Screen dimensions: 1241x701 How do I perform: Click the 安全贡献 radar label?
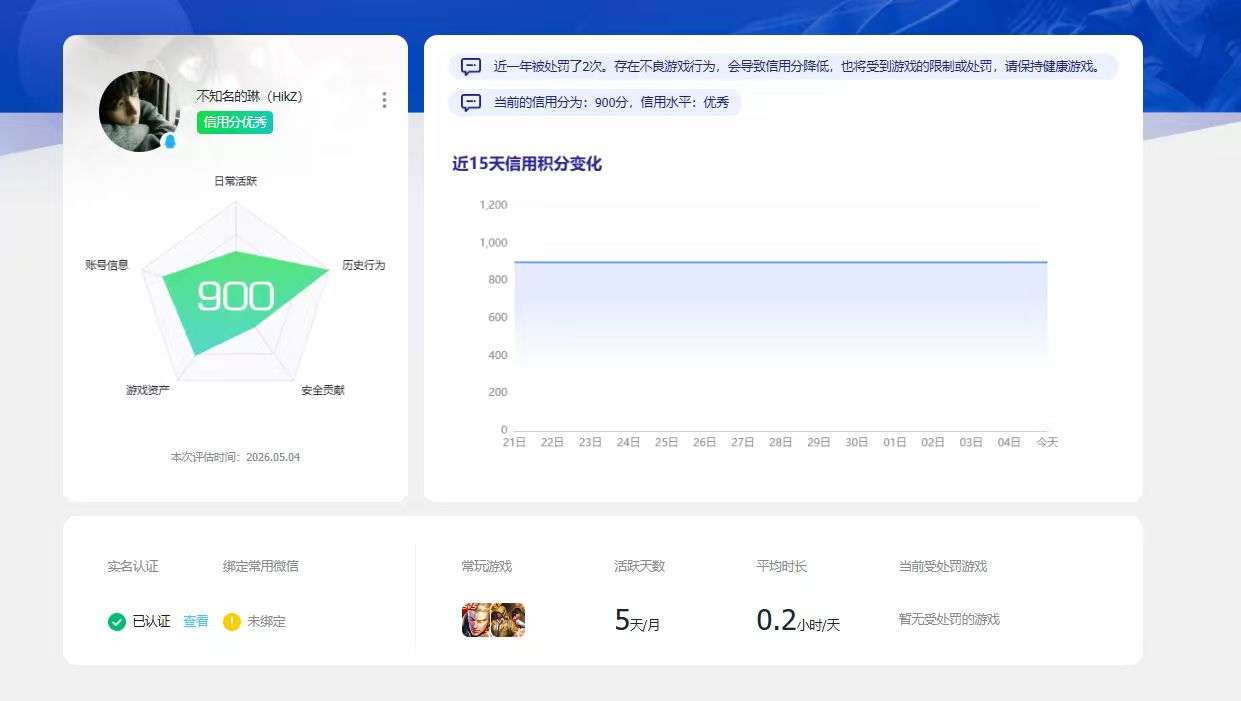(x=323, y=390)
